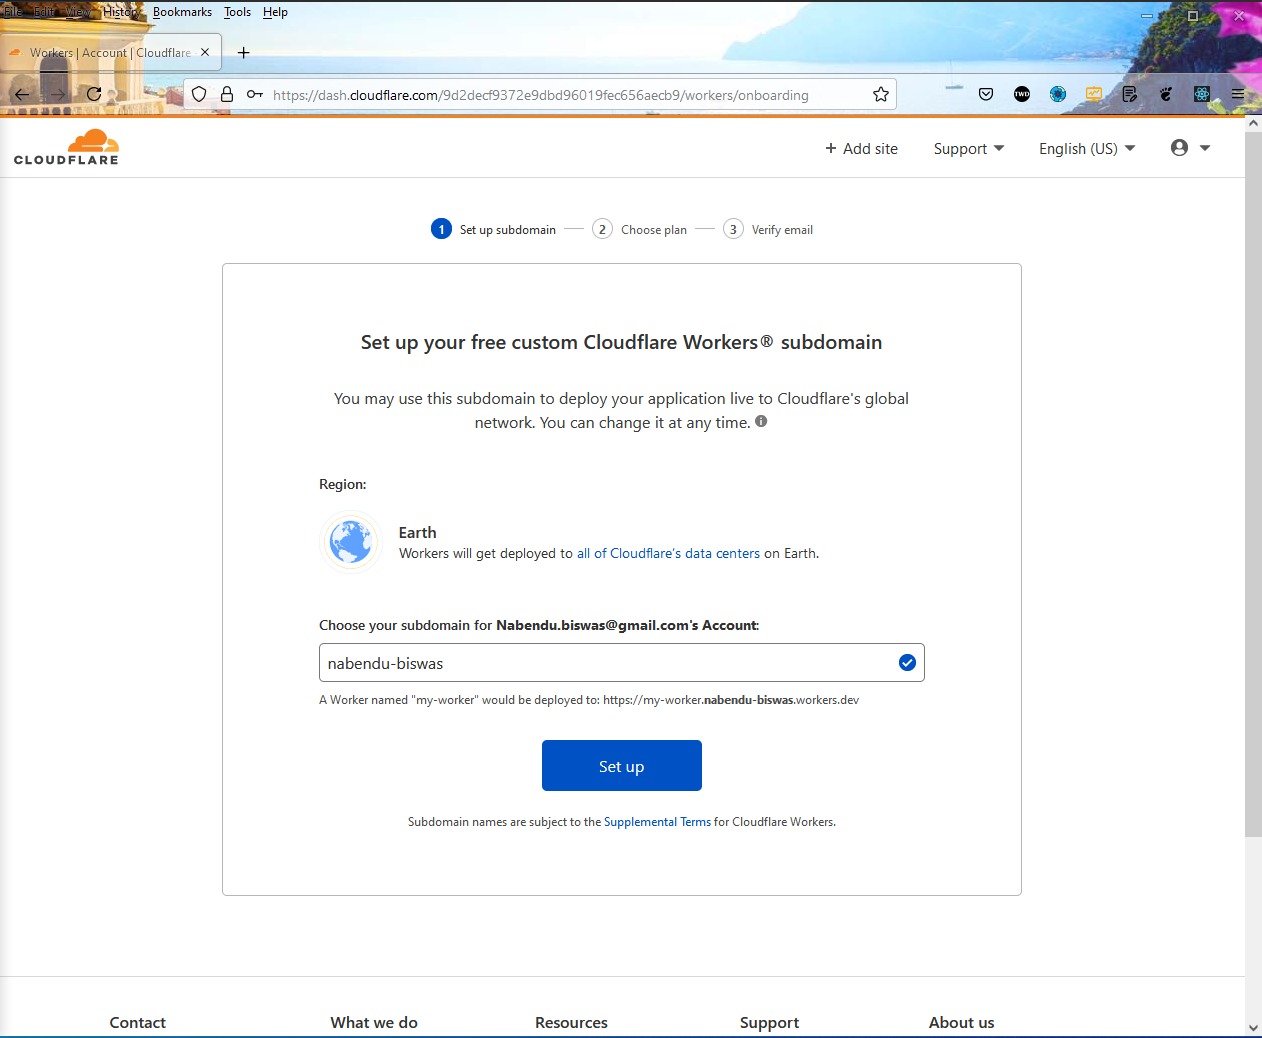This screenshot has height=1038, width=1262.
Task: Click scrollbar down arrow
Action: pyautogui.click(x=1253, y=1027)
